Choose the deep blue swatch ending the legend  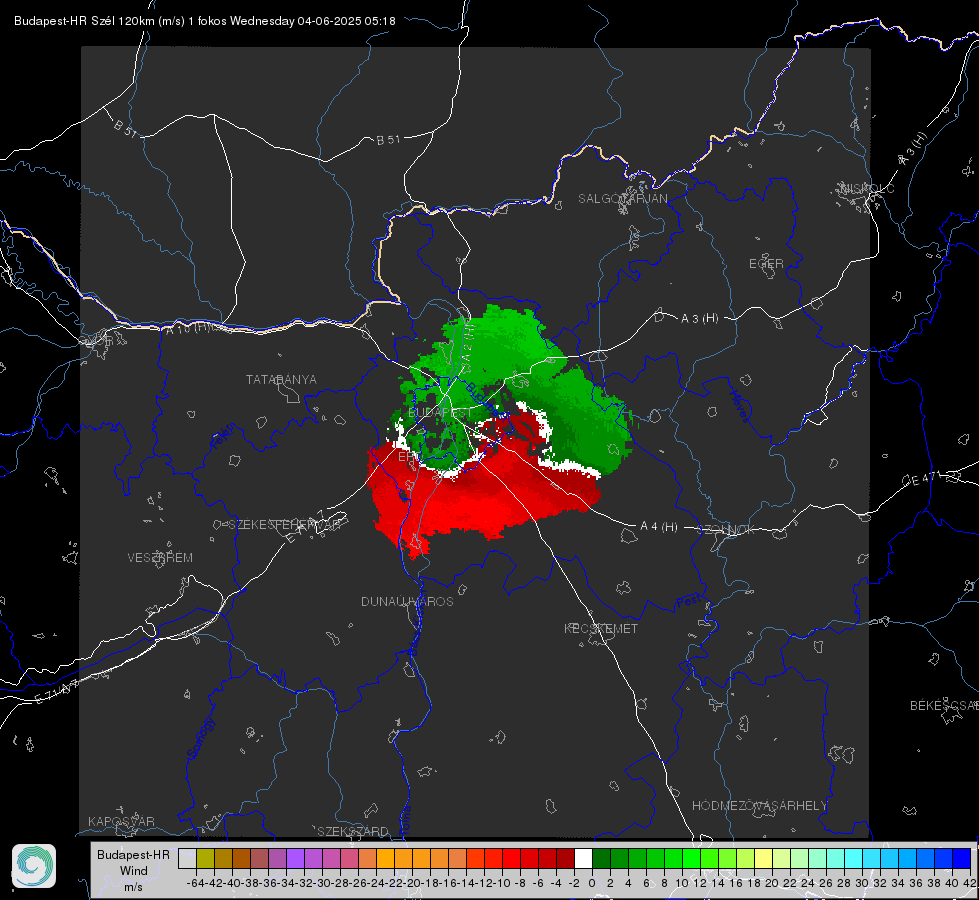point(962,859)
